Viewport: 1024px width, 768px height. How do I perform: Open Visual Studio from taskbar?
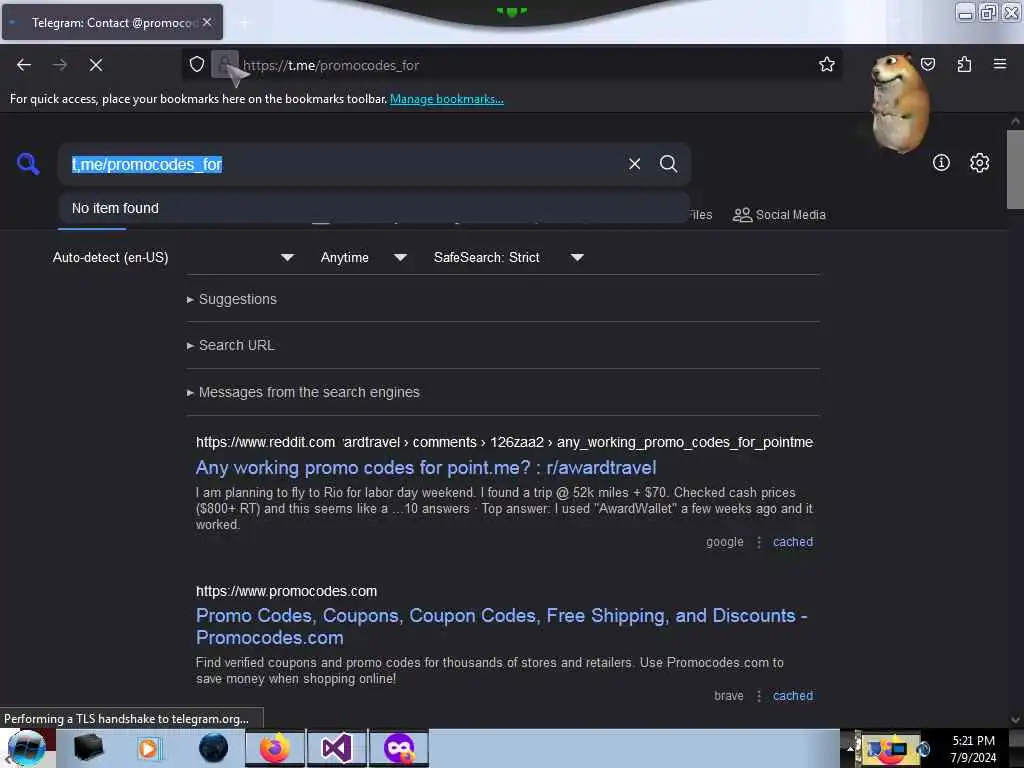[x=337, y=748]
